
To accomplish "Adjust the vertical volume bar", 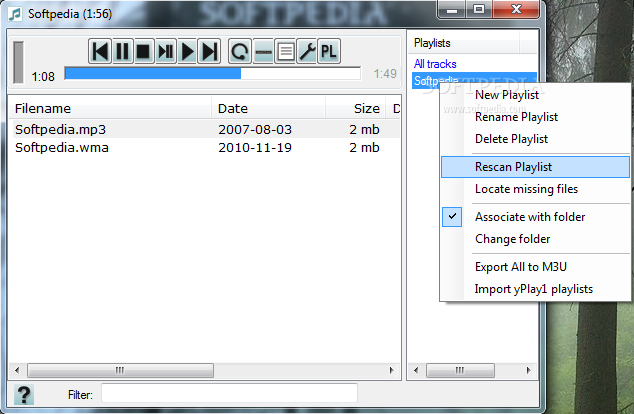I will click(x=18, y=62).
